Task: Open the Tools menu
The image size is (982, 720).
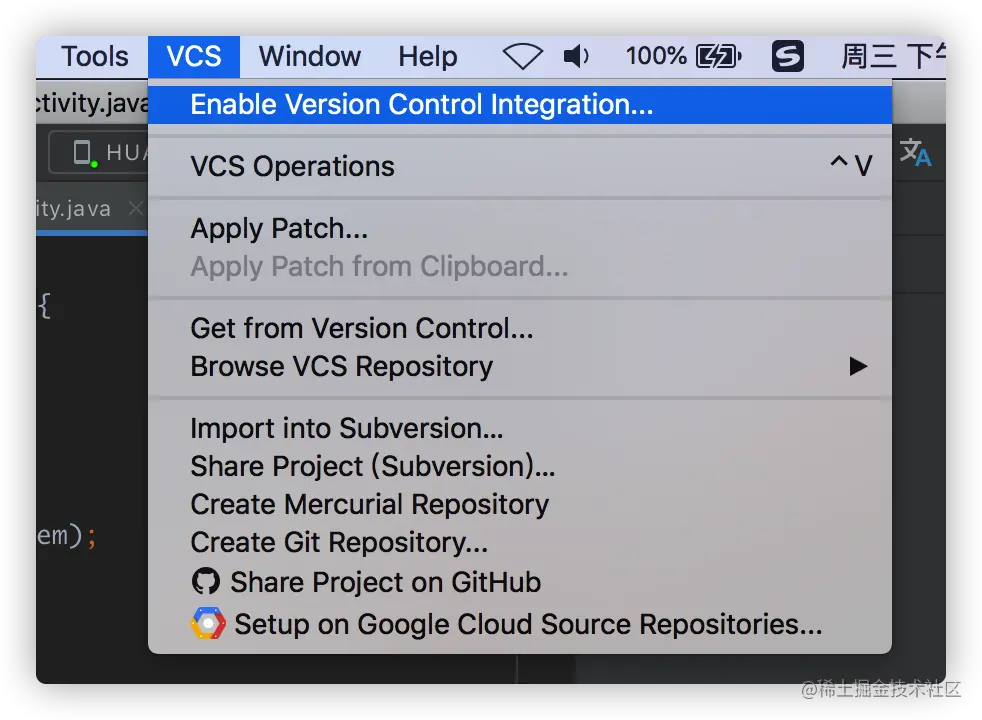Action: click(95, 57)
